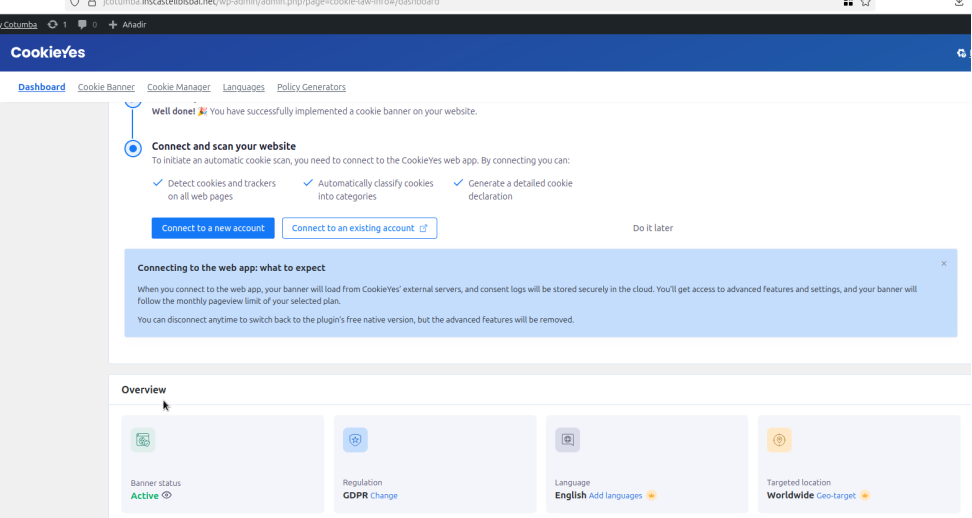972x518 pixels.
Task: Click the Do it later link
Action: [x=653, y=228]
